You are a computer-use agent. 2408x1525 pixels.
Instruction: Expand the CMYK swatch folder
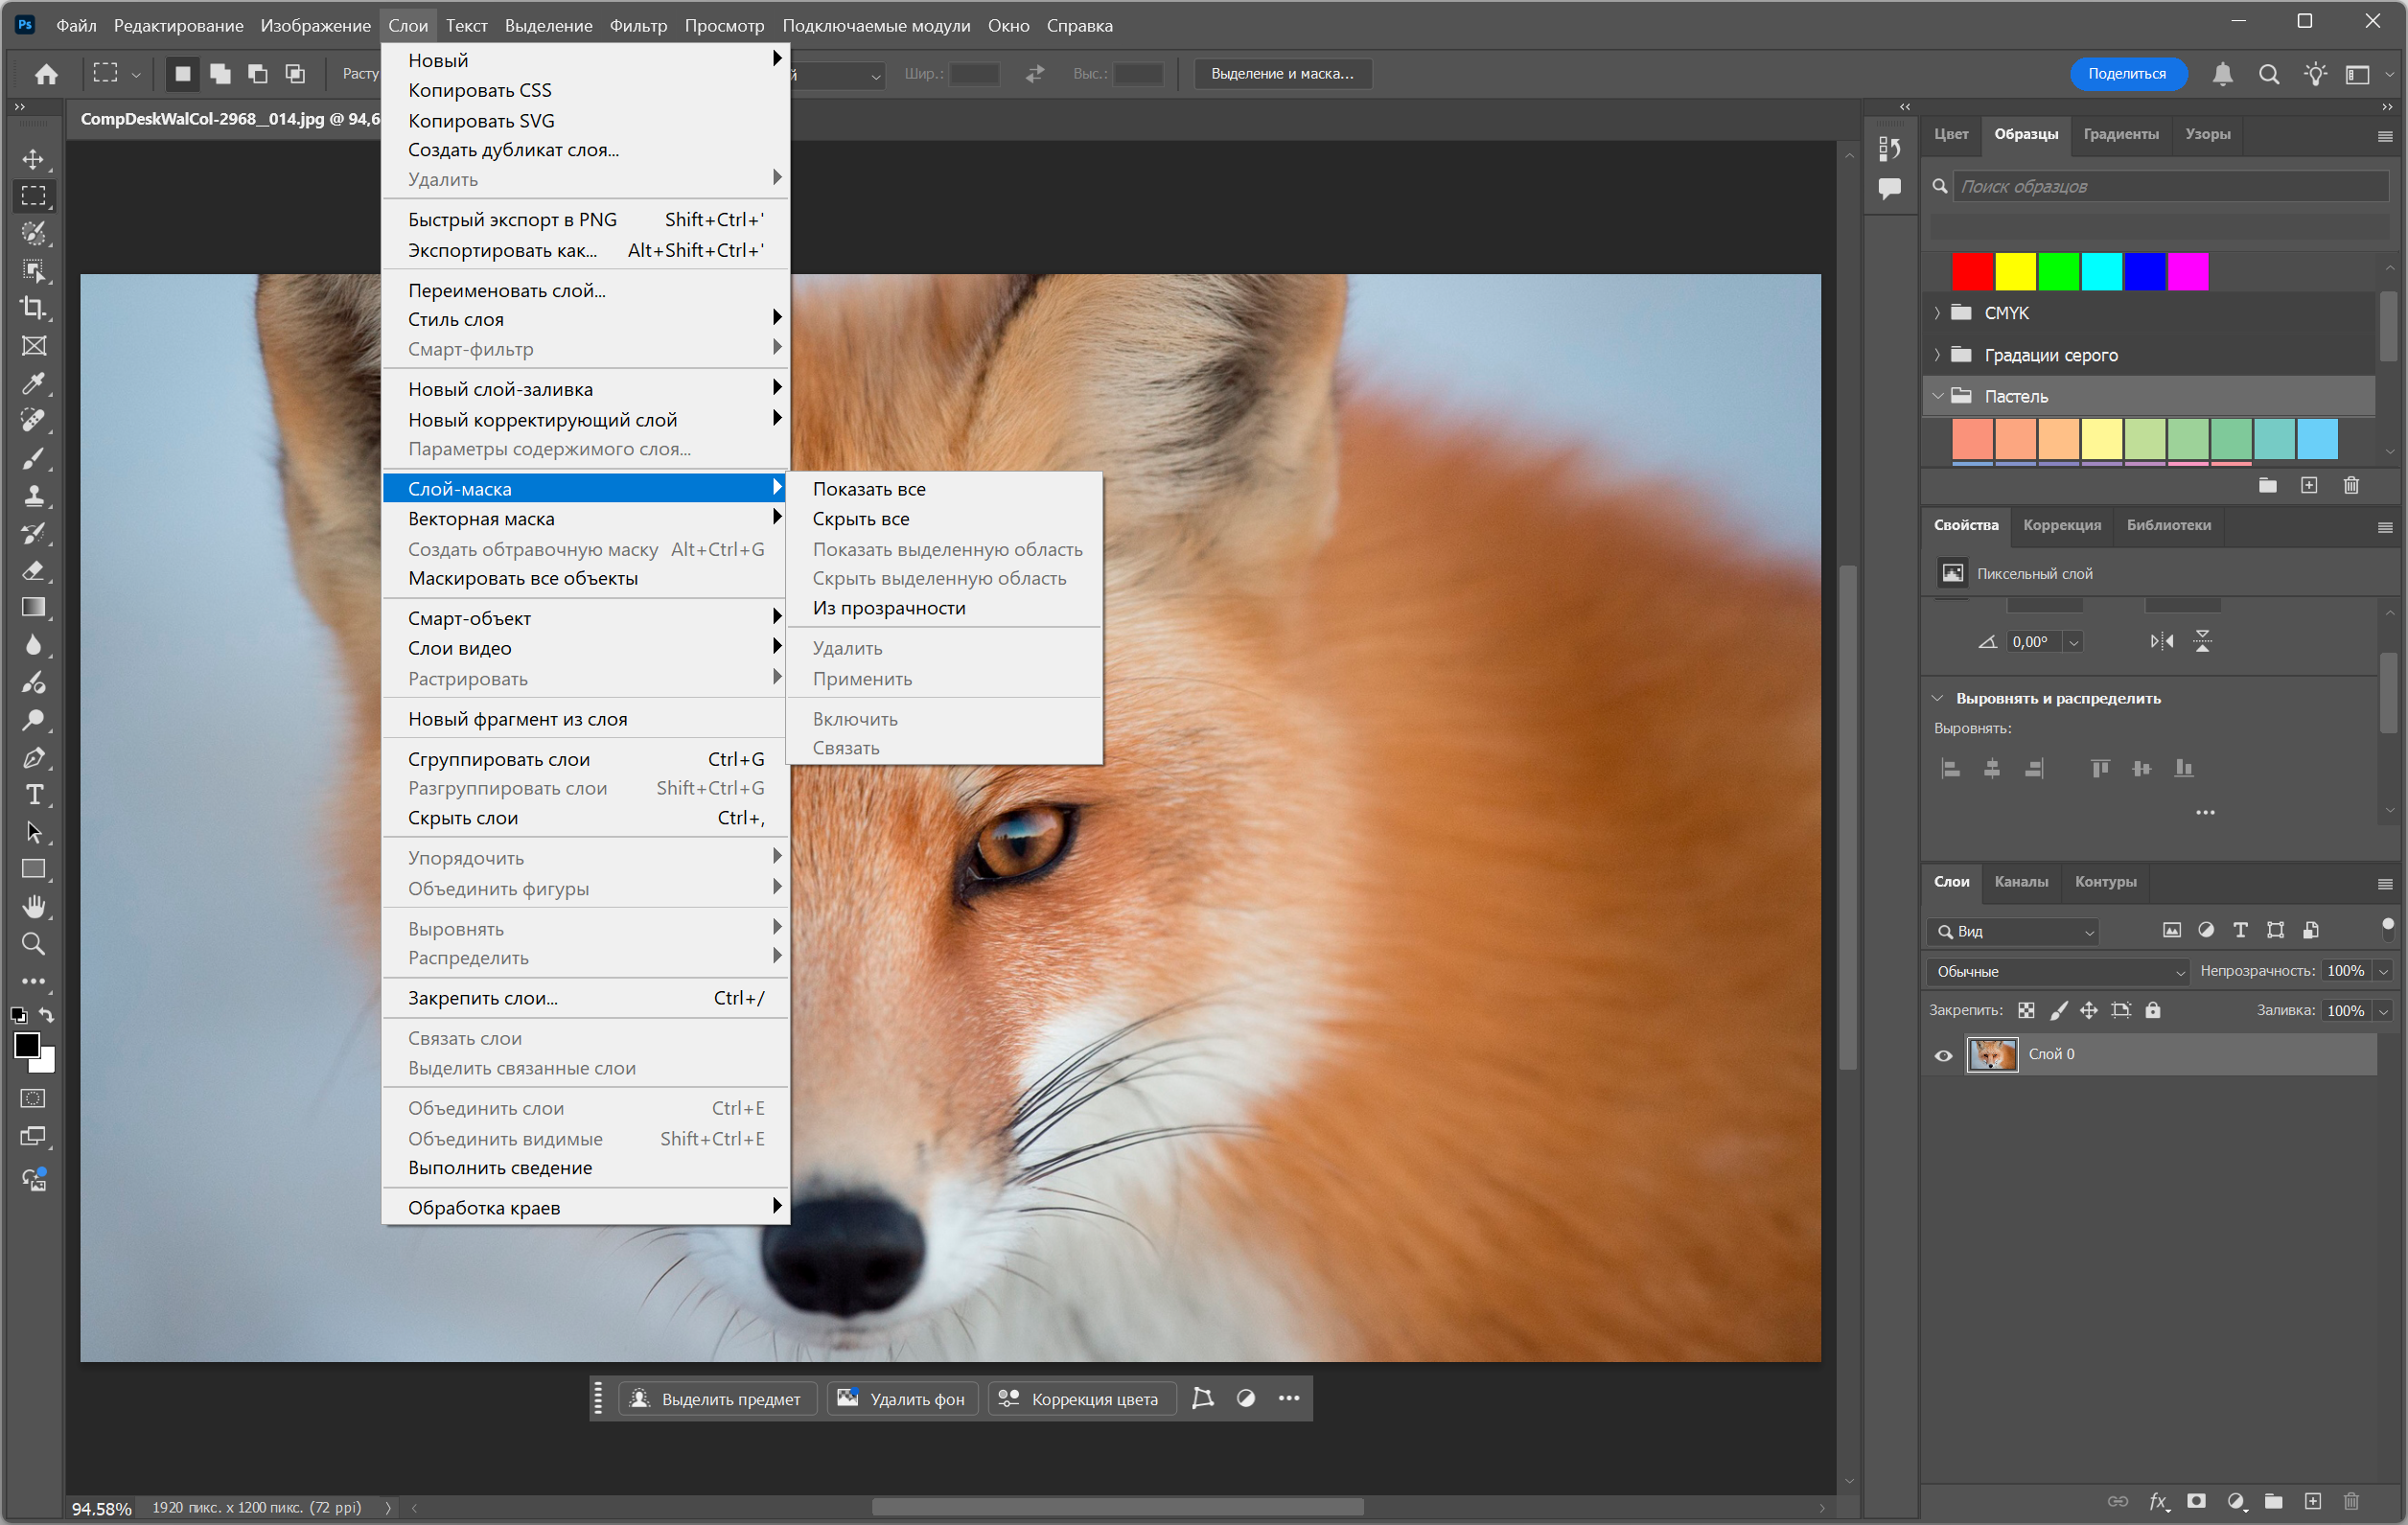pyautogui.click(x=1937, y=313)
